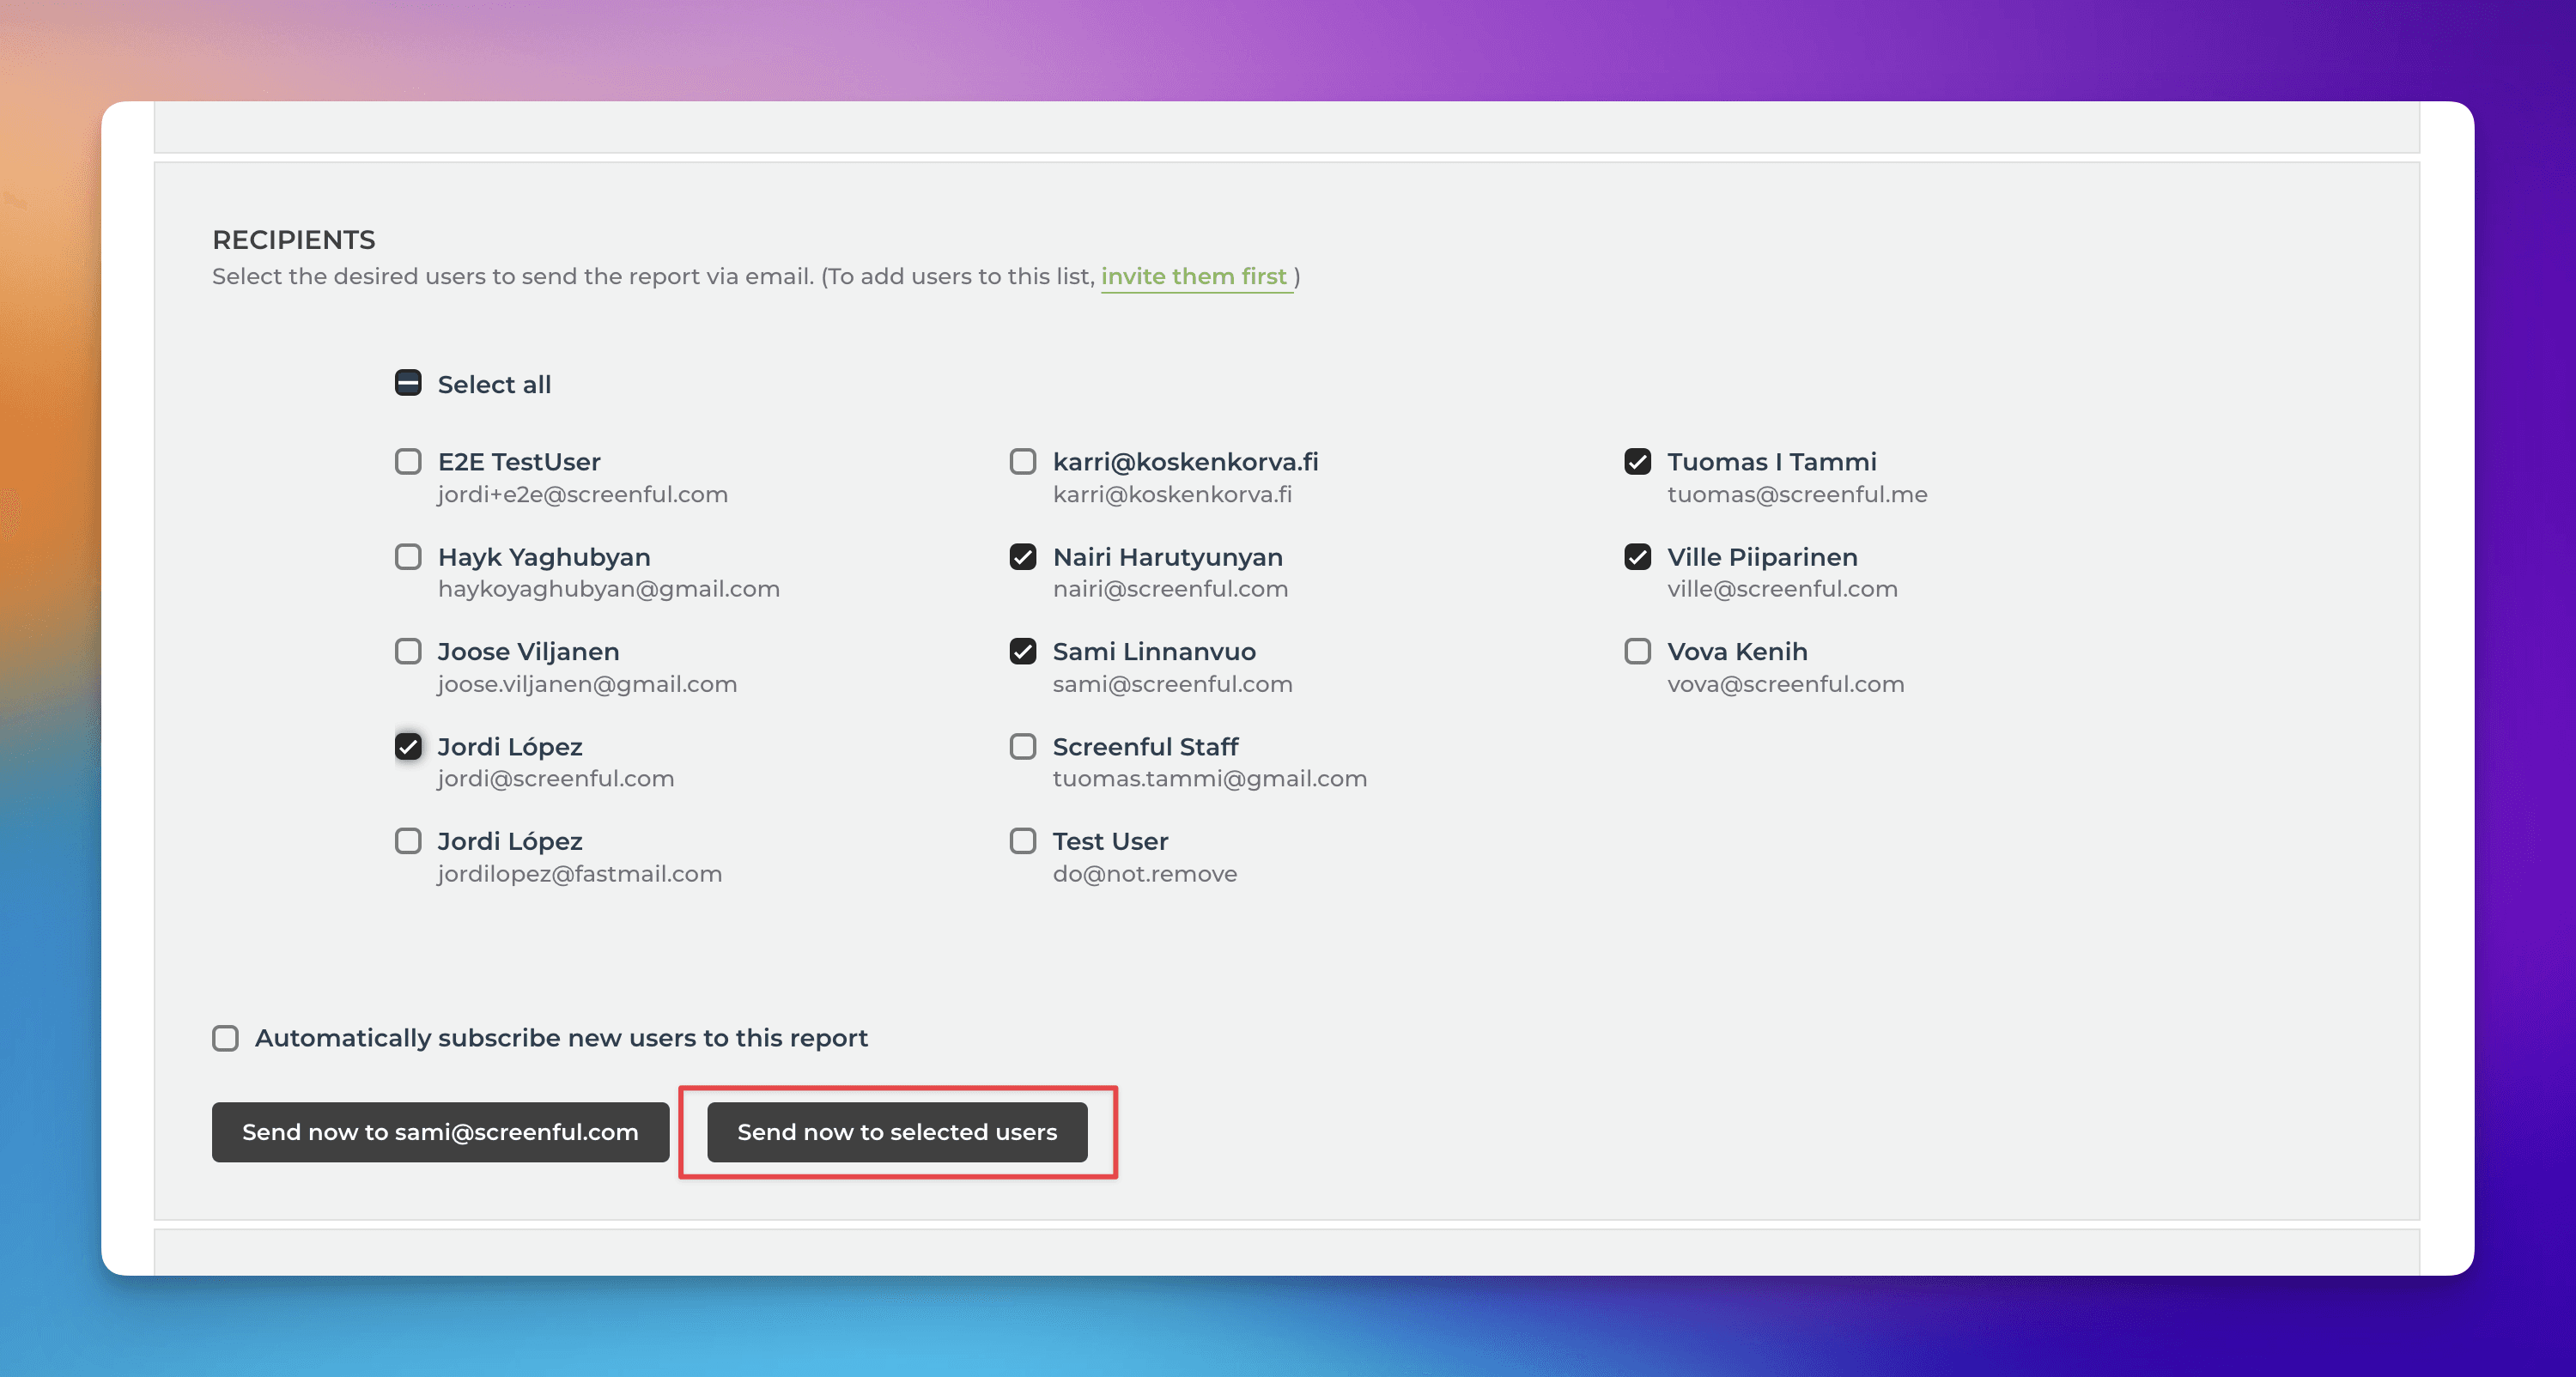Click the Select all label text
This screenshot has width=2576, height=1377.
click(x=494, y=384)
